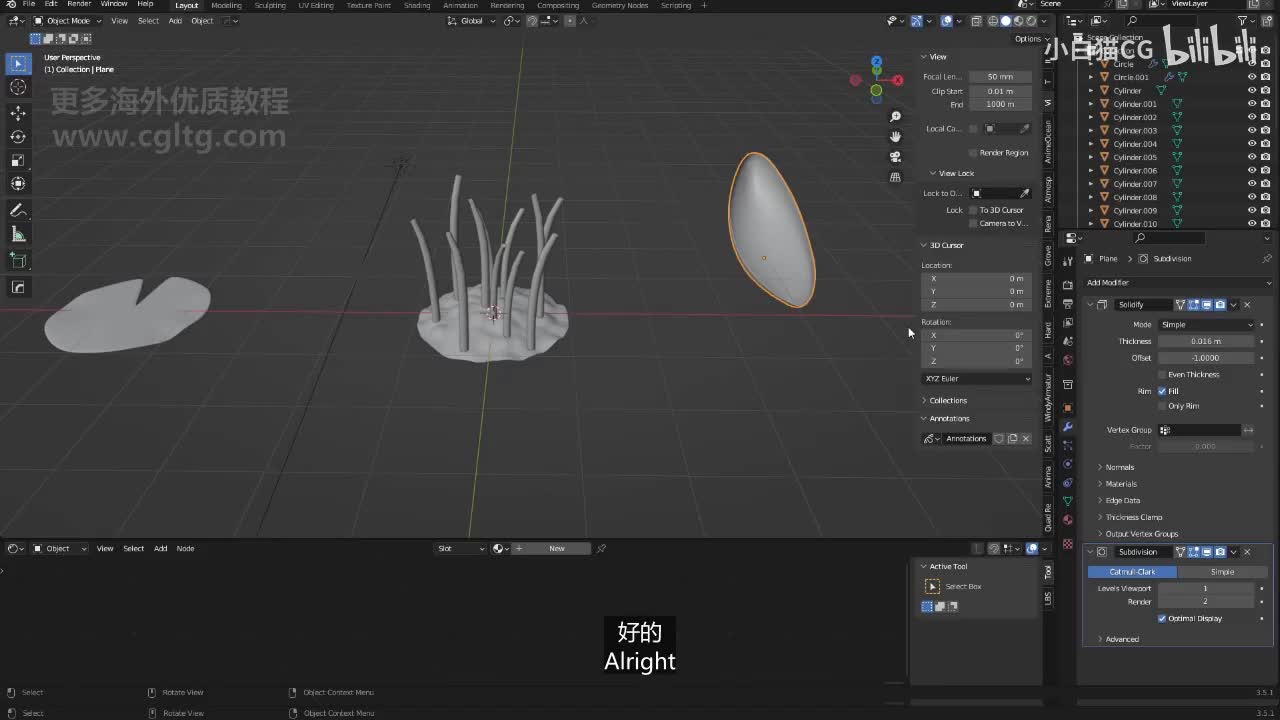Adjust the Solidify Thickness field
This screenshot has width=1280, height=720.
click(1206, 341)
